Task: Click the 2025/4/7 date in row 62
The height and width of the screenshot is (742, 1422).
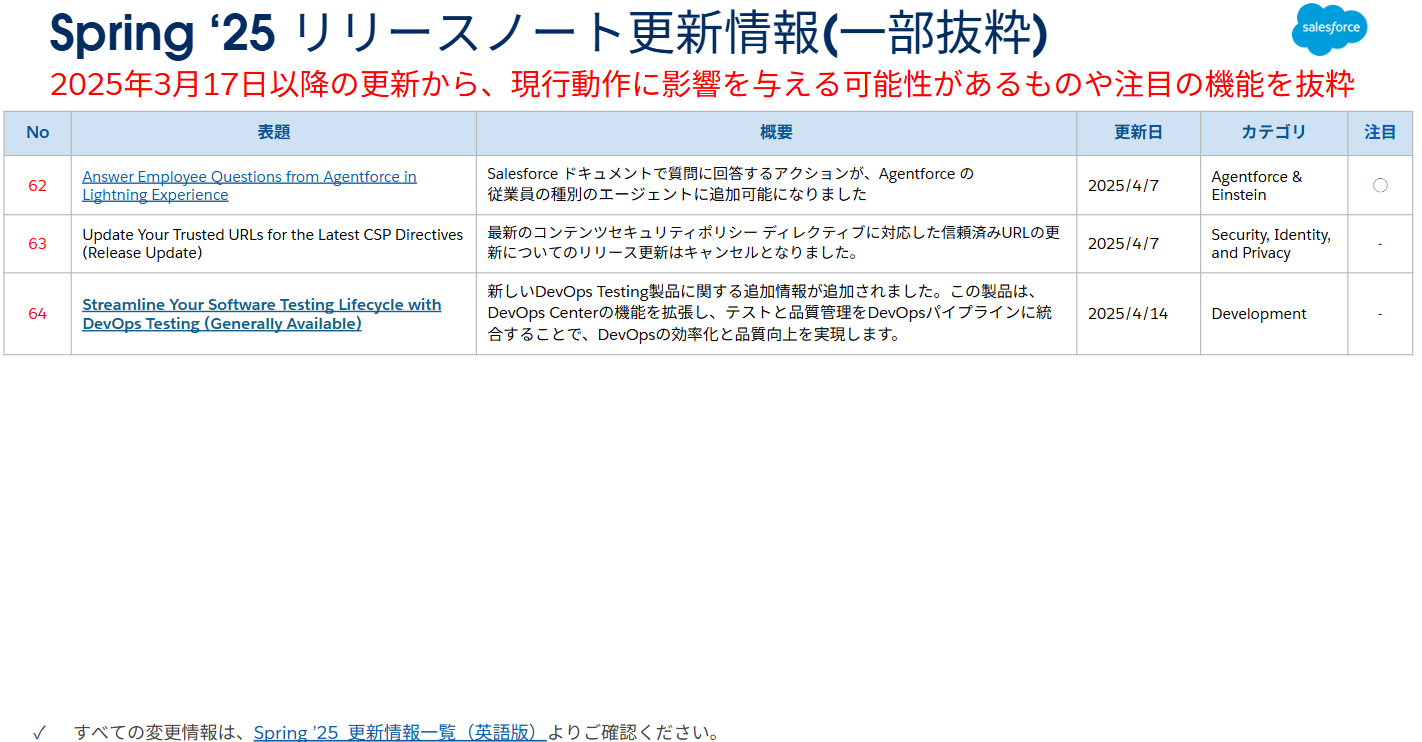Action: click(x=1123, y=185)
